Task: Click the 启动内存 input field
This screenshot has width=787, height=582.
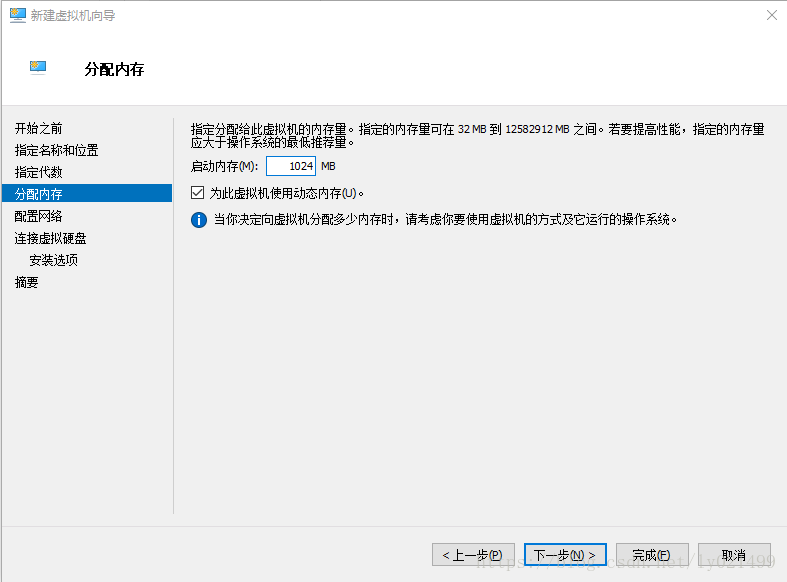Action: pos(291,166)
